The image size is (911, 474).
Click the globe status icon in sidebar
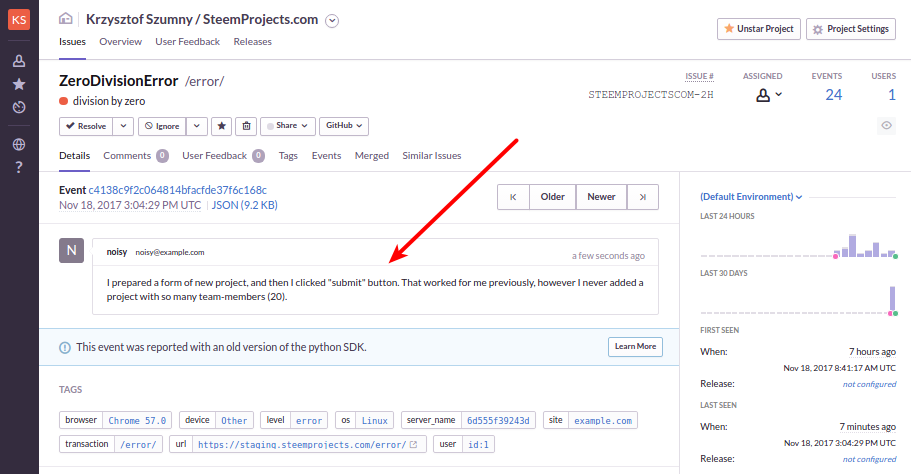coord(19,144)
